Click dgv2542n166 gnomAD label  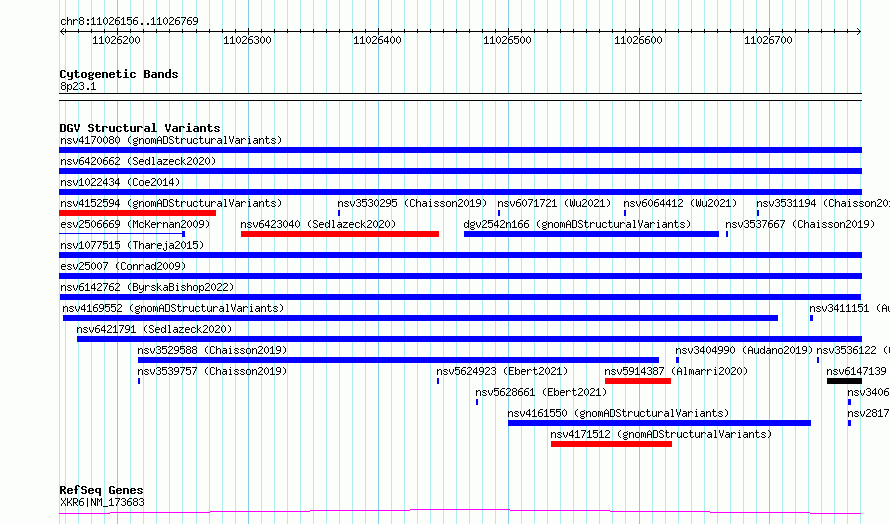[577, 224]
